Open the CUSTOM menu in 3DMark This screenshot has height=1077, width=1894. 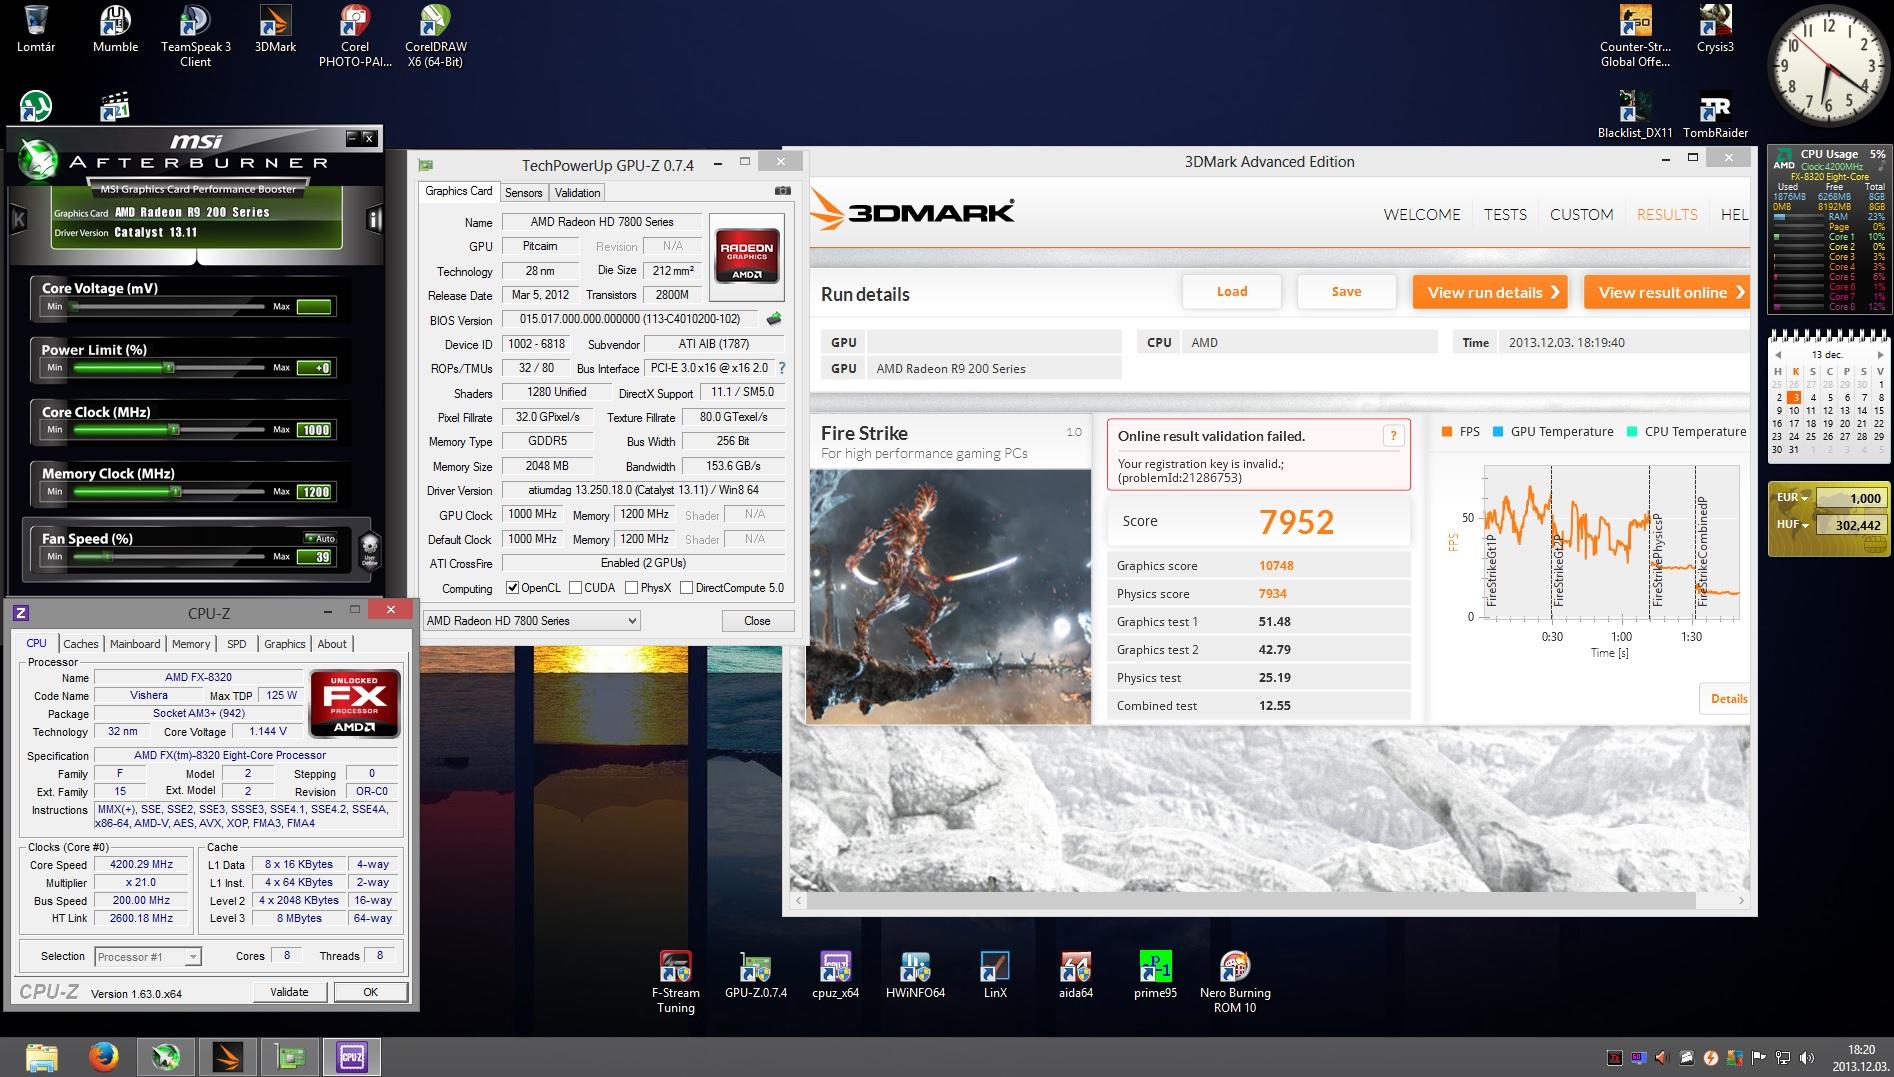tap(1581, 214)
